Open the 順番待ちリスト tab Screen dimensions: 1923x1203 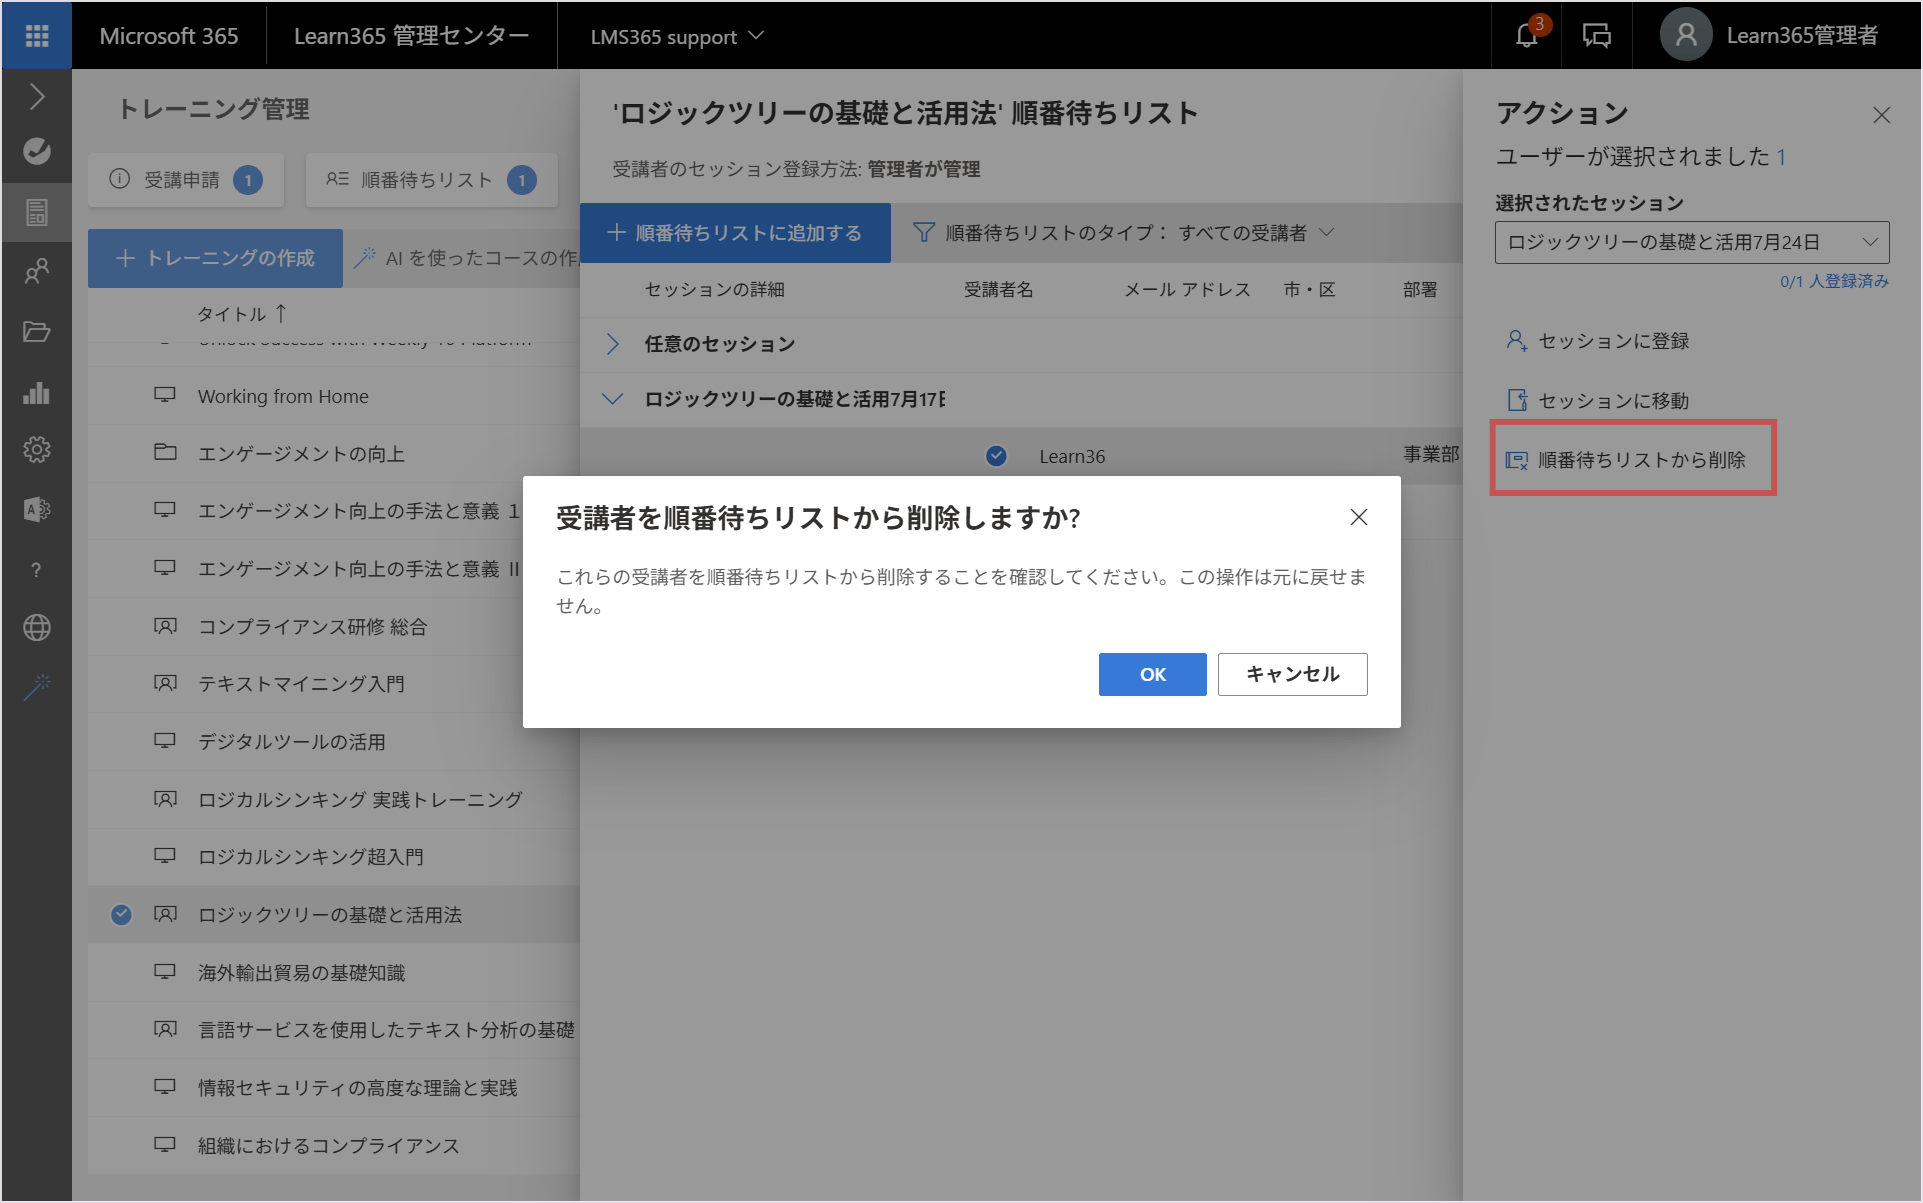[431, 180]
